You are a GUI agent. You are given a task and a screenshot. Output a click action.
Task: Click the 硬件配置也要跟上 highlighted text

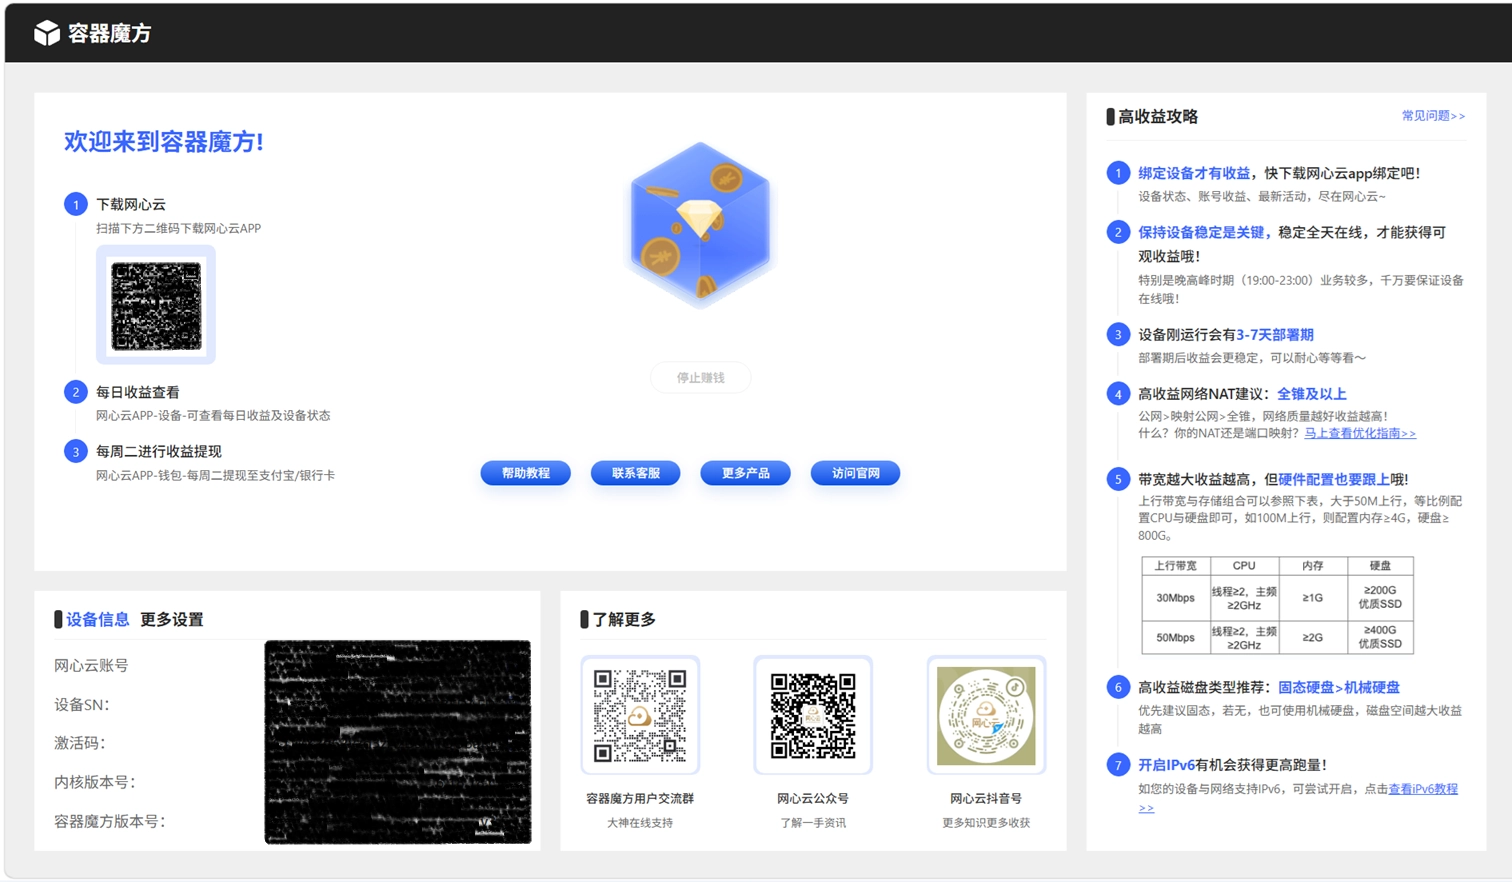click(1334, 479)
